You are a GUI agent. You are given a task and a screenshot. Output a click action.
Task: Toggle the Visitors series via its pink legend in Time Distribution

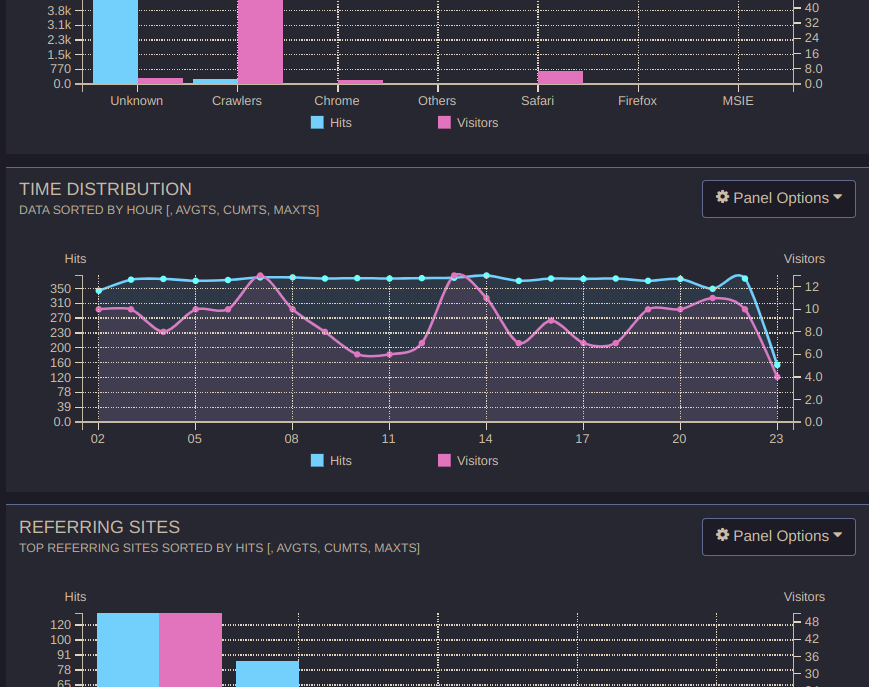pos(443,460)
